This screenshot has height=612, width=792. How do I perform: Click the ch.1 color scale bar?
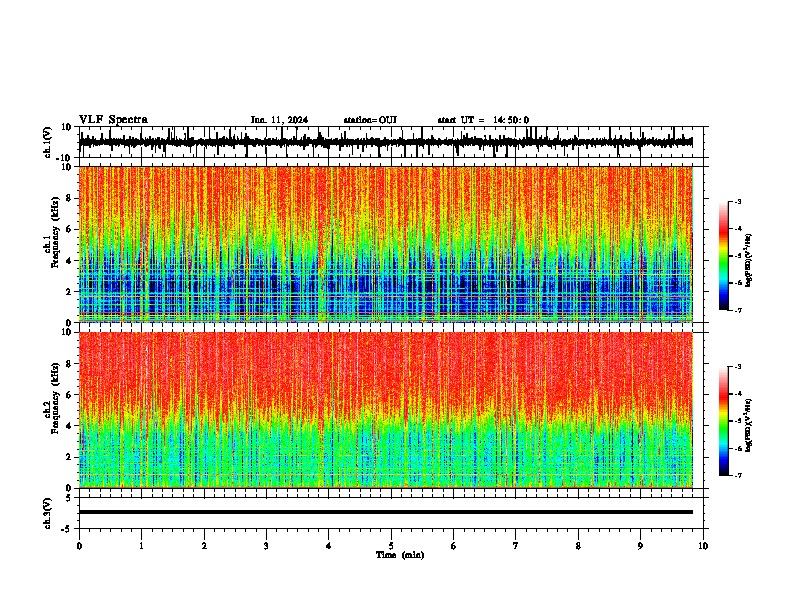(724, 256)
